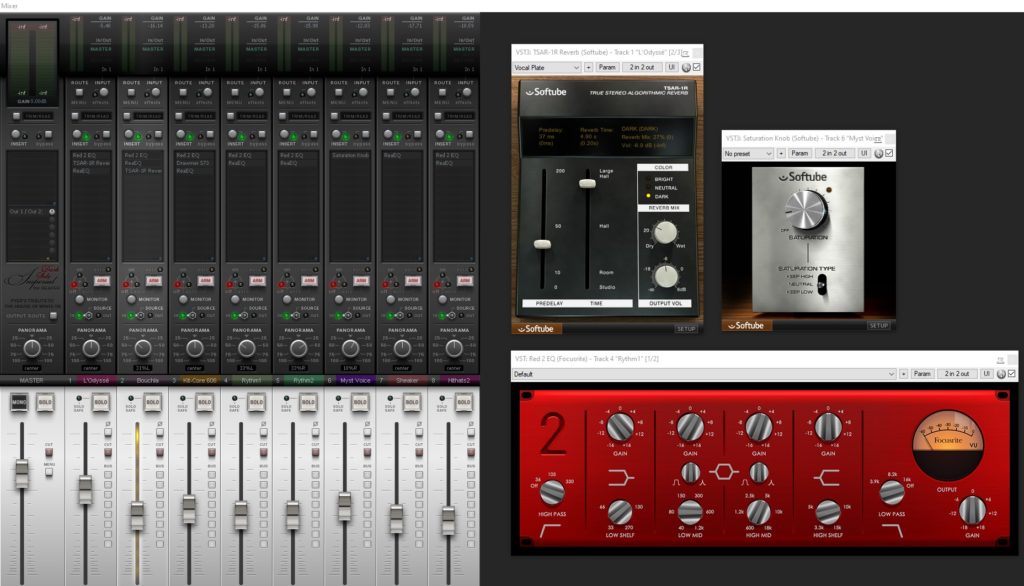
Task: Click the Master volume fader
Action: point(22,474)
